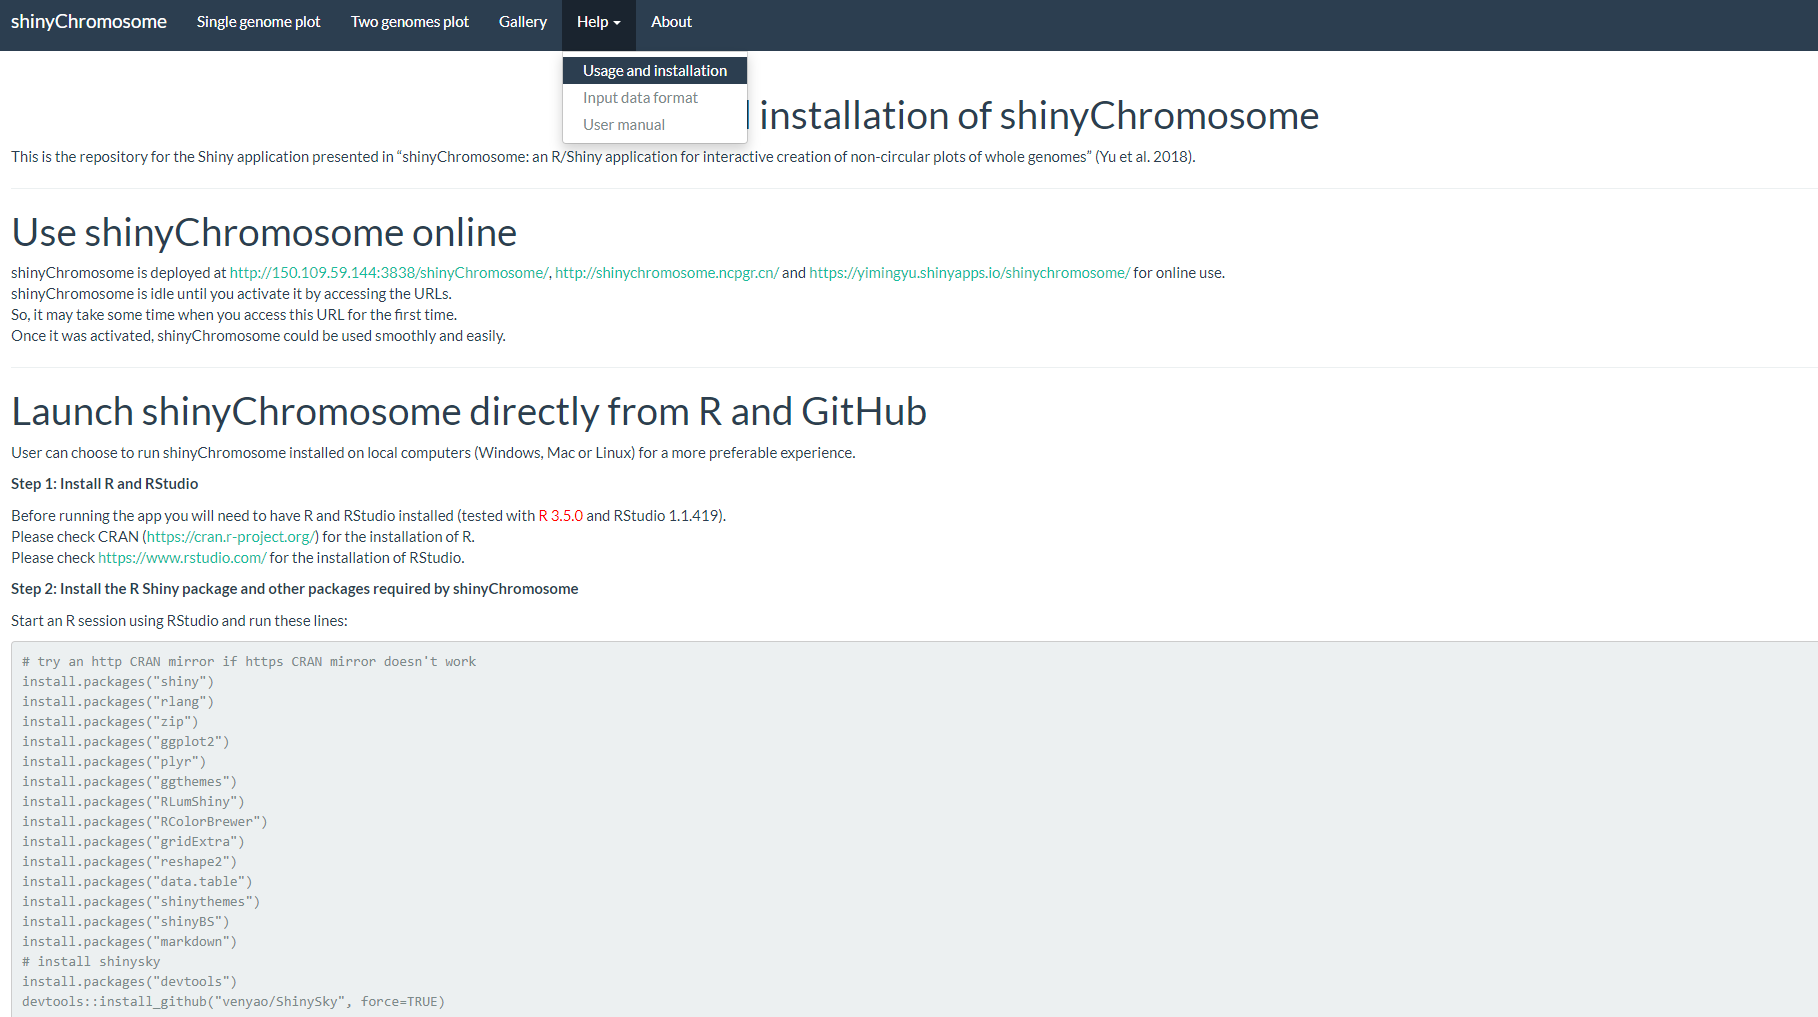Click the install.packages("shiny") code line
The width and height of the screenshot is (1818, 1017).
click(118, 682)
